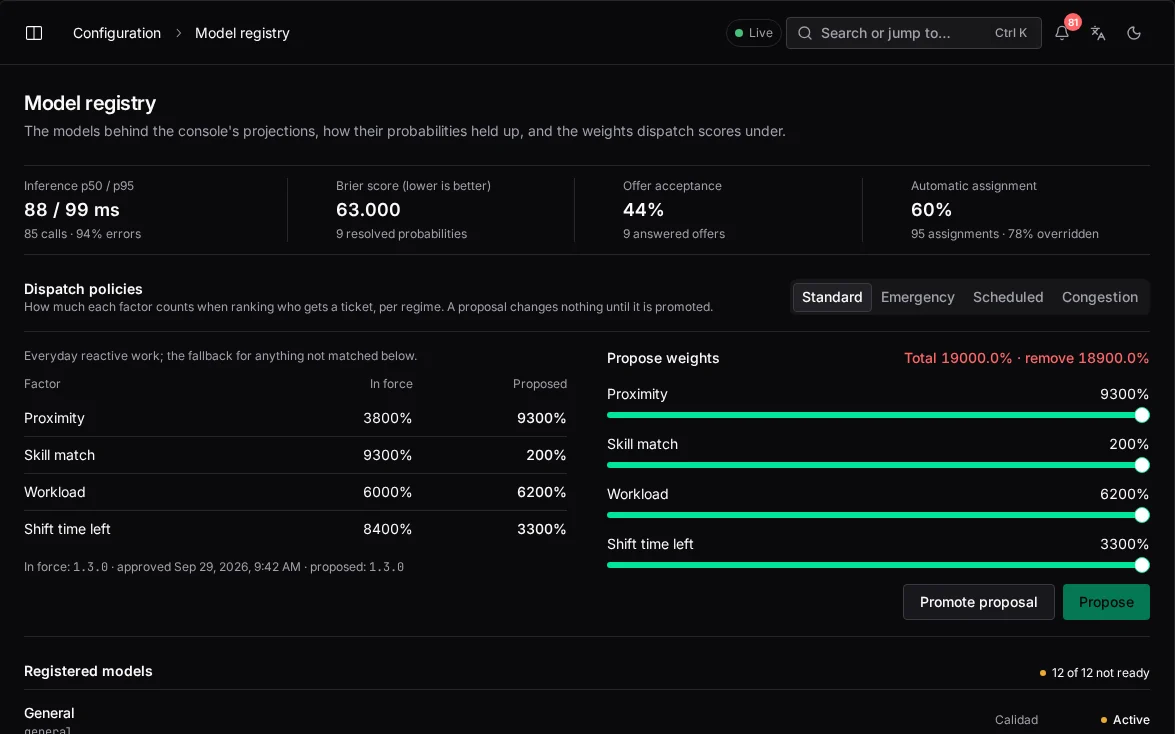This screenshot has width=1175, height=734.
Task: Adjust the Skill match weight slider
Action: click(x=878, y=465)
